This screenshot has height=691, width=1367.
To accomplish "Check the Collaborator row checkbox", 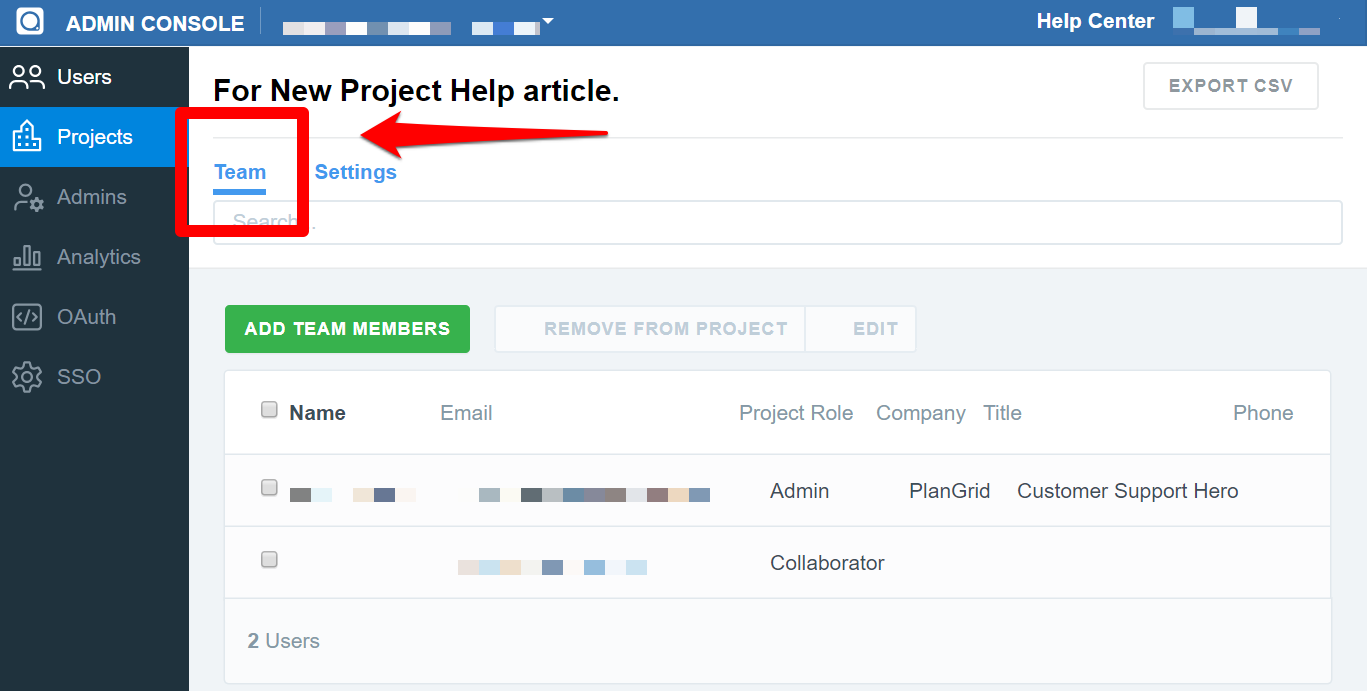I will [269, 559].
